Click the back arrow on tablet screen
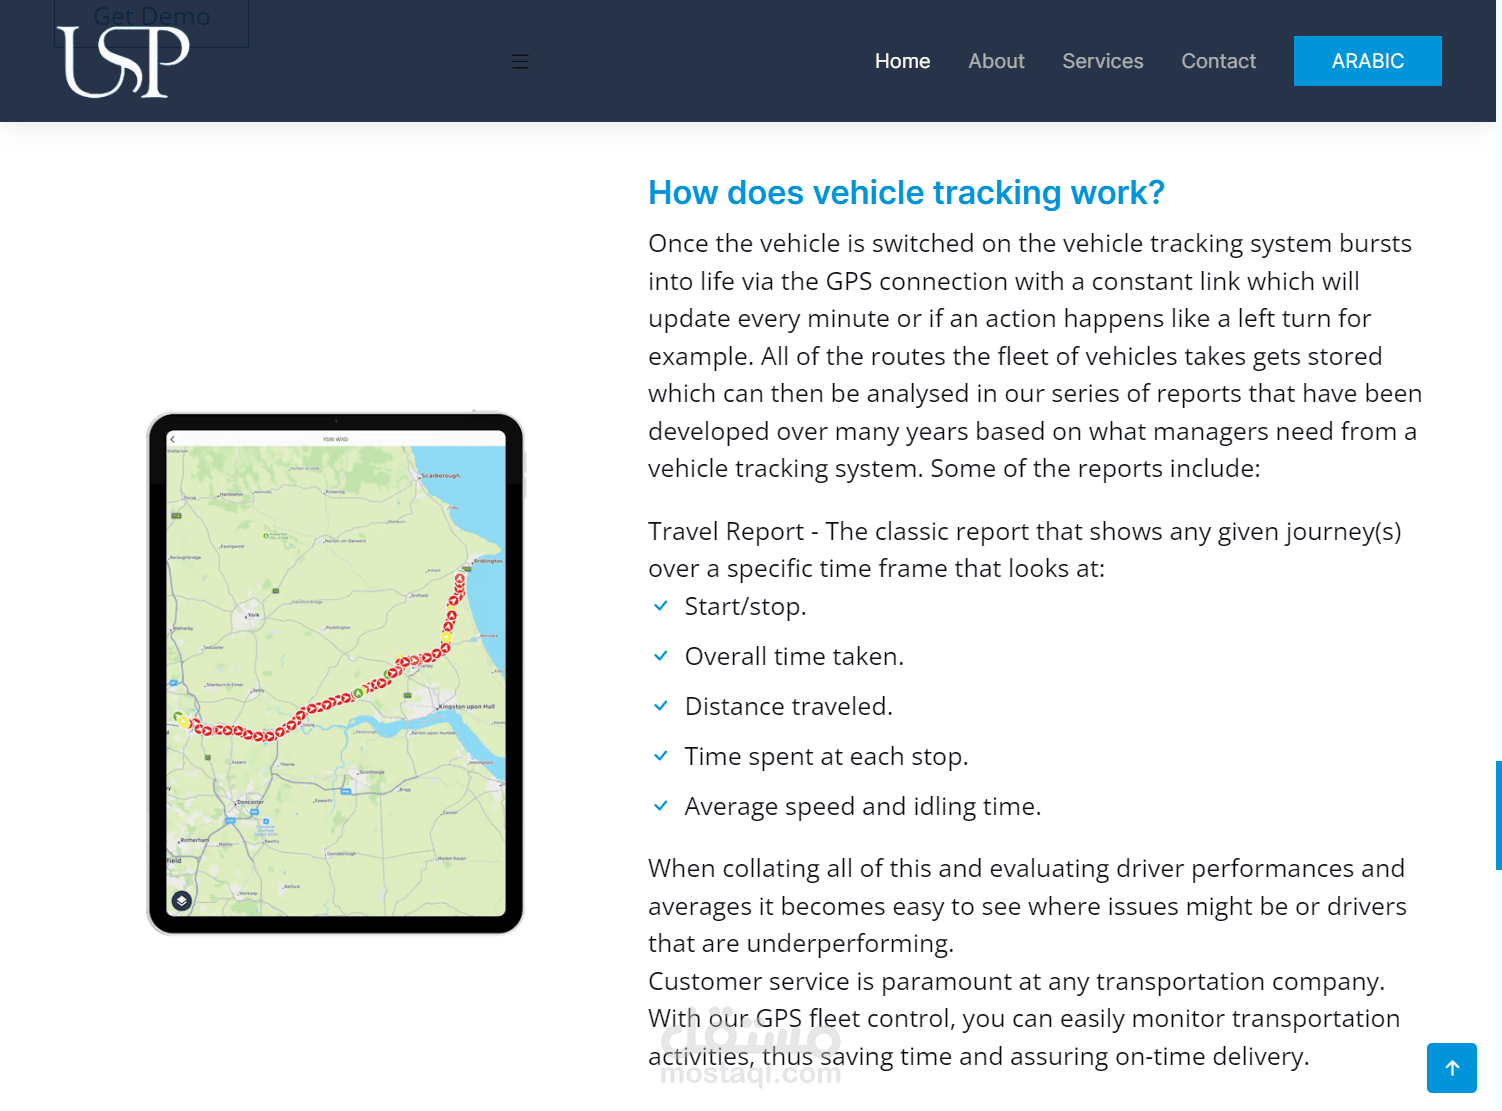Screen dimensions: 1502x1111 click(172, 439)
